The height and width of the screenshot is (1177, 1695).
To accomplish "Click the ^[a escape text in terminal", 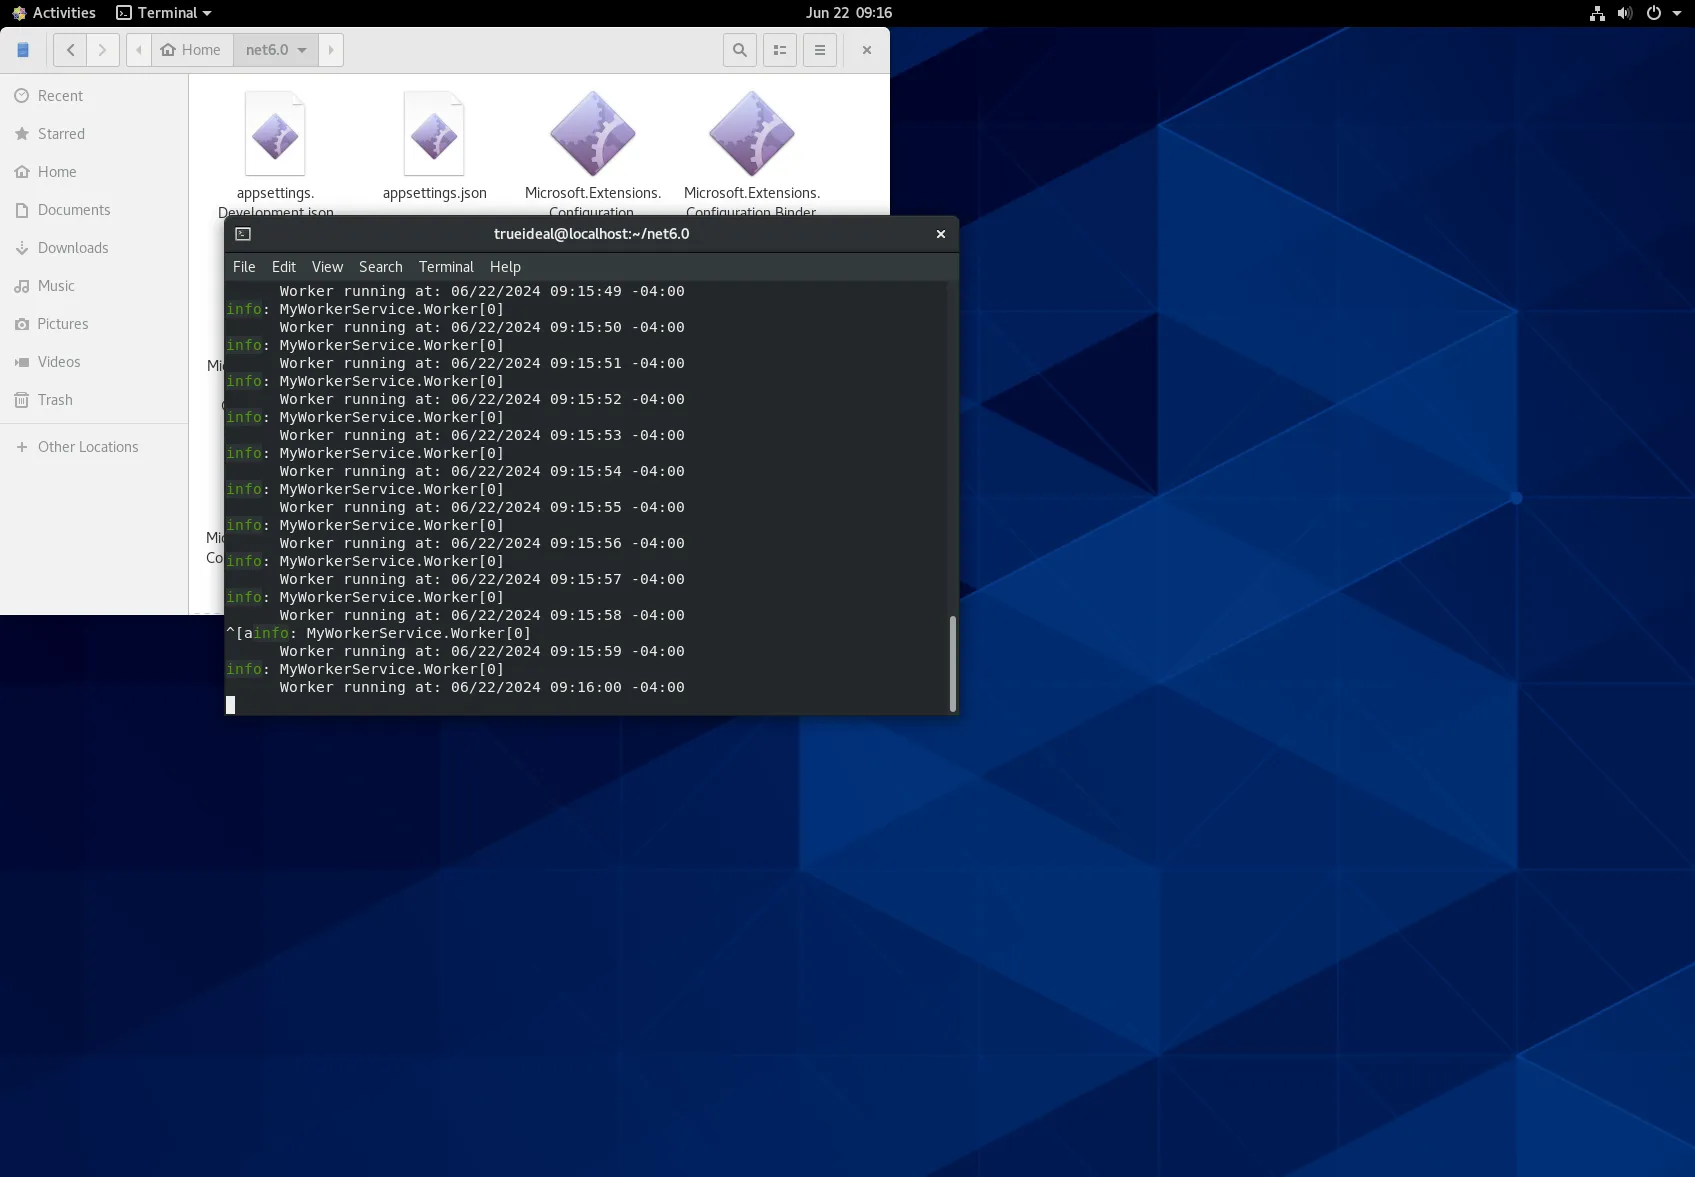I will (239, 634).
